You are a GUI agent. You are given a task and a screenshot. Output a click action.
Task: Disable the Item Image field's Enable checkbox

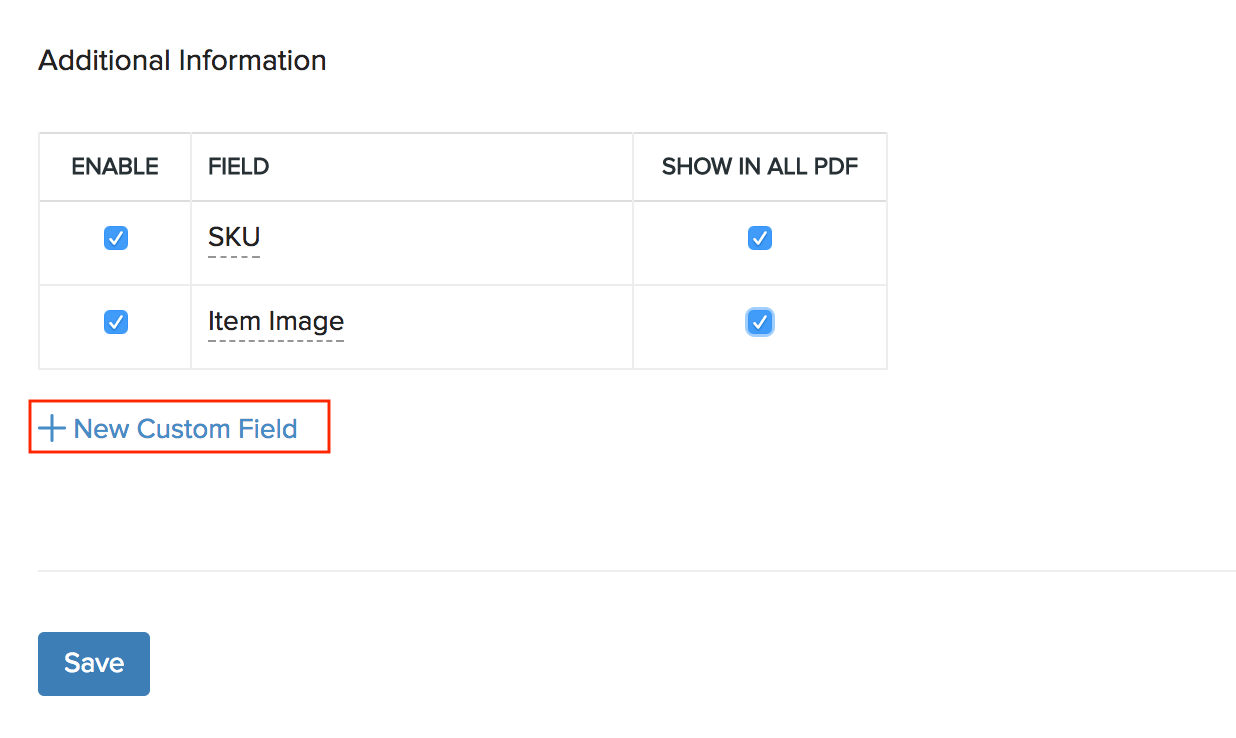tap(116, 322)
